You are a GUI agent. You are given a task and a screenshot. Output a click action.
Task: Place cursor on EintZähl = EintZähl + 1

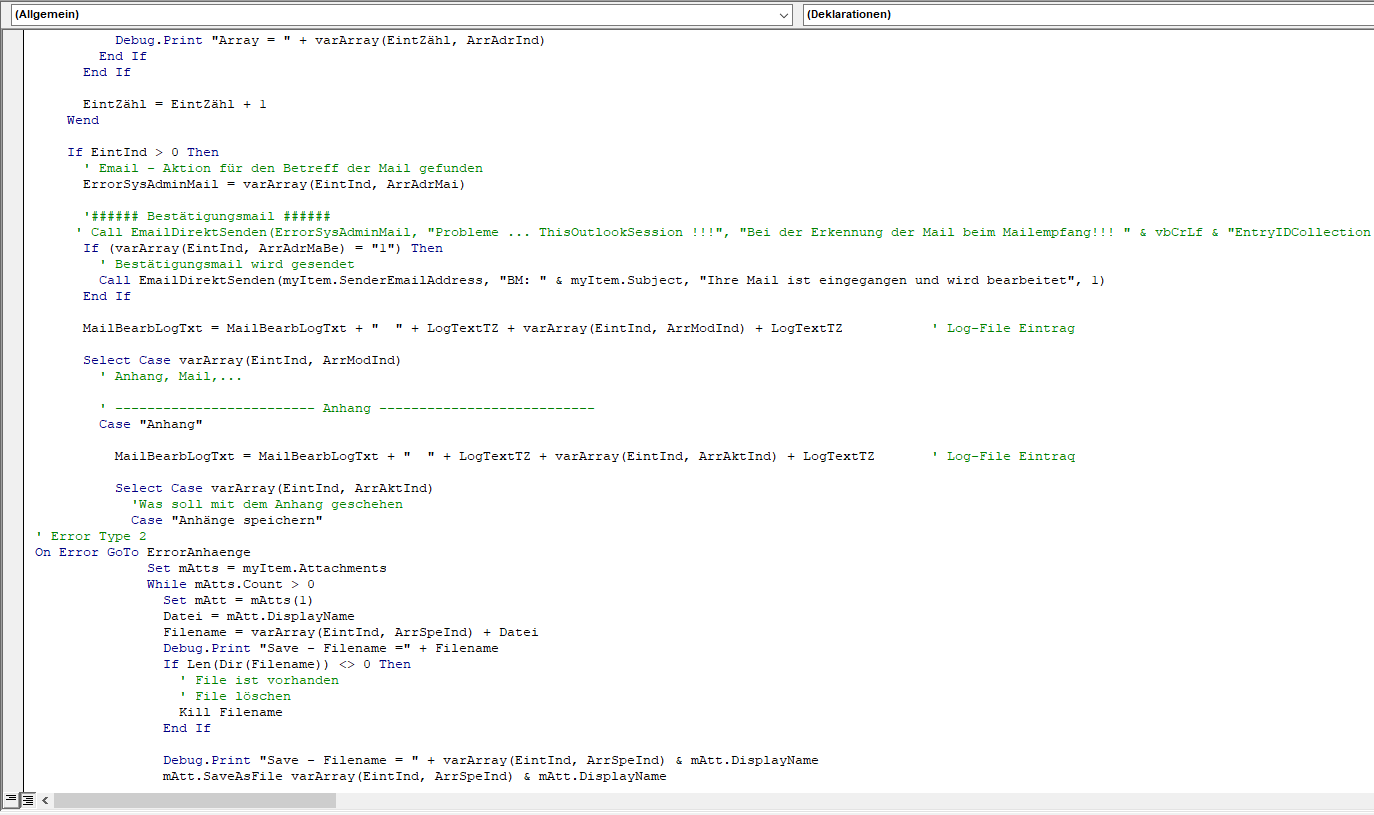175,104
